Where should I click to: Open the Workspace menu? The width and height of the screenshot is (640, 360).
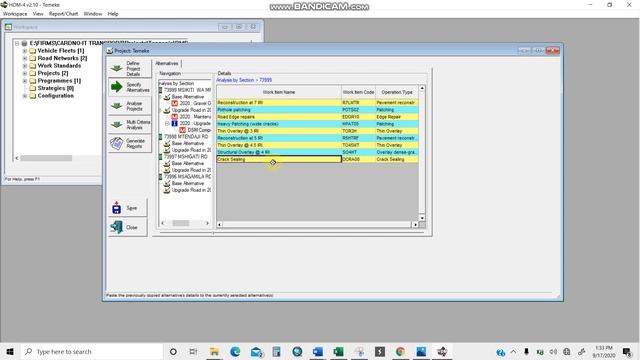[15, 14]
